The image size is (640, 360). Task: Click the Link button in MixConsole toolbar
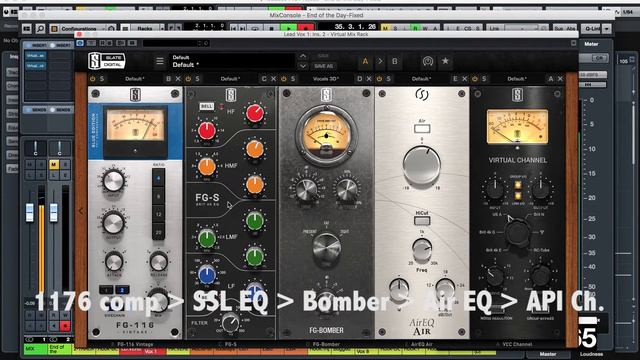(x=494, y=29)
